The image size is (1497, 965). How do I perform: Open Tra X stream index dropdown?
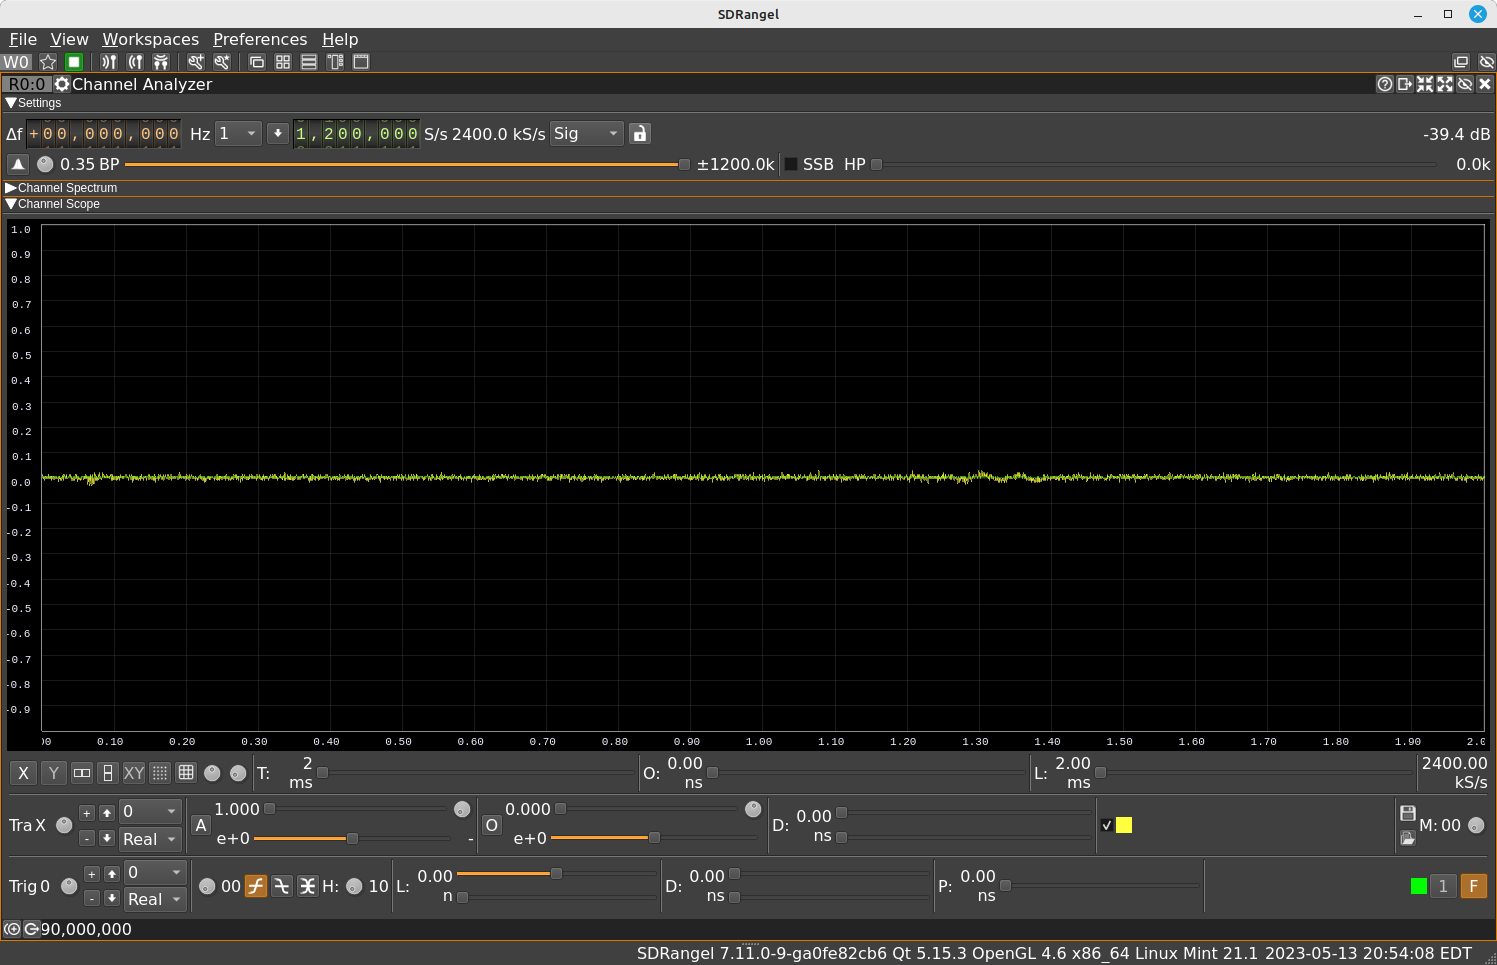pyautogui.click(x=150, y=811)
